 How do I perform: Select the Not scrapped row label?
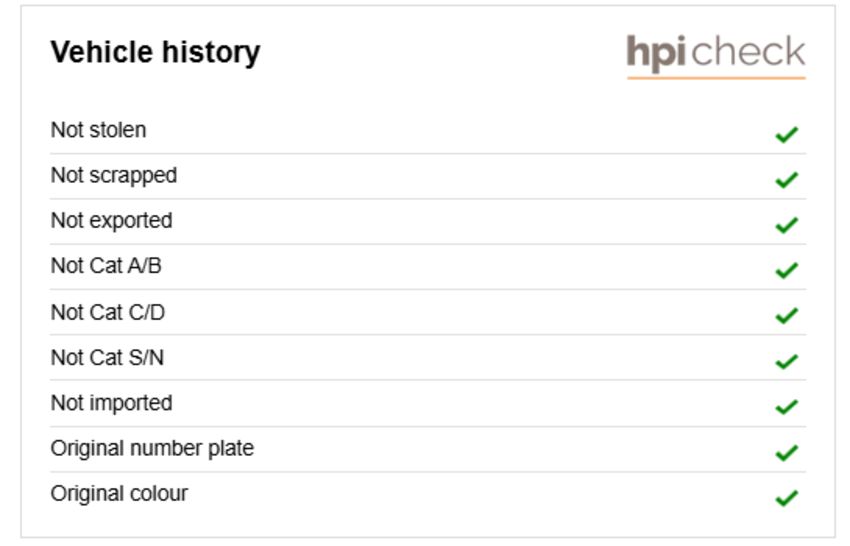tap(114, 176)
